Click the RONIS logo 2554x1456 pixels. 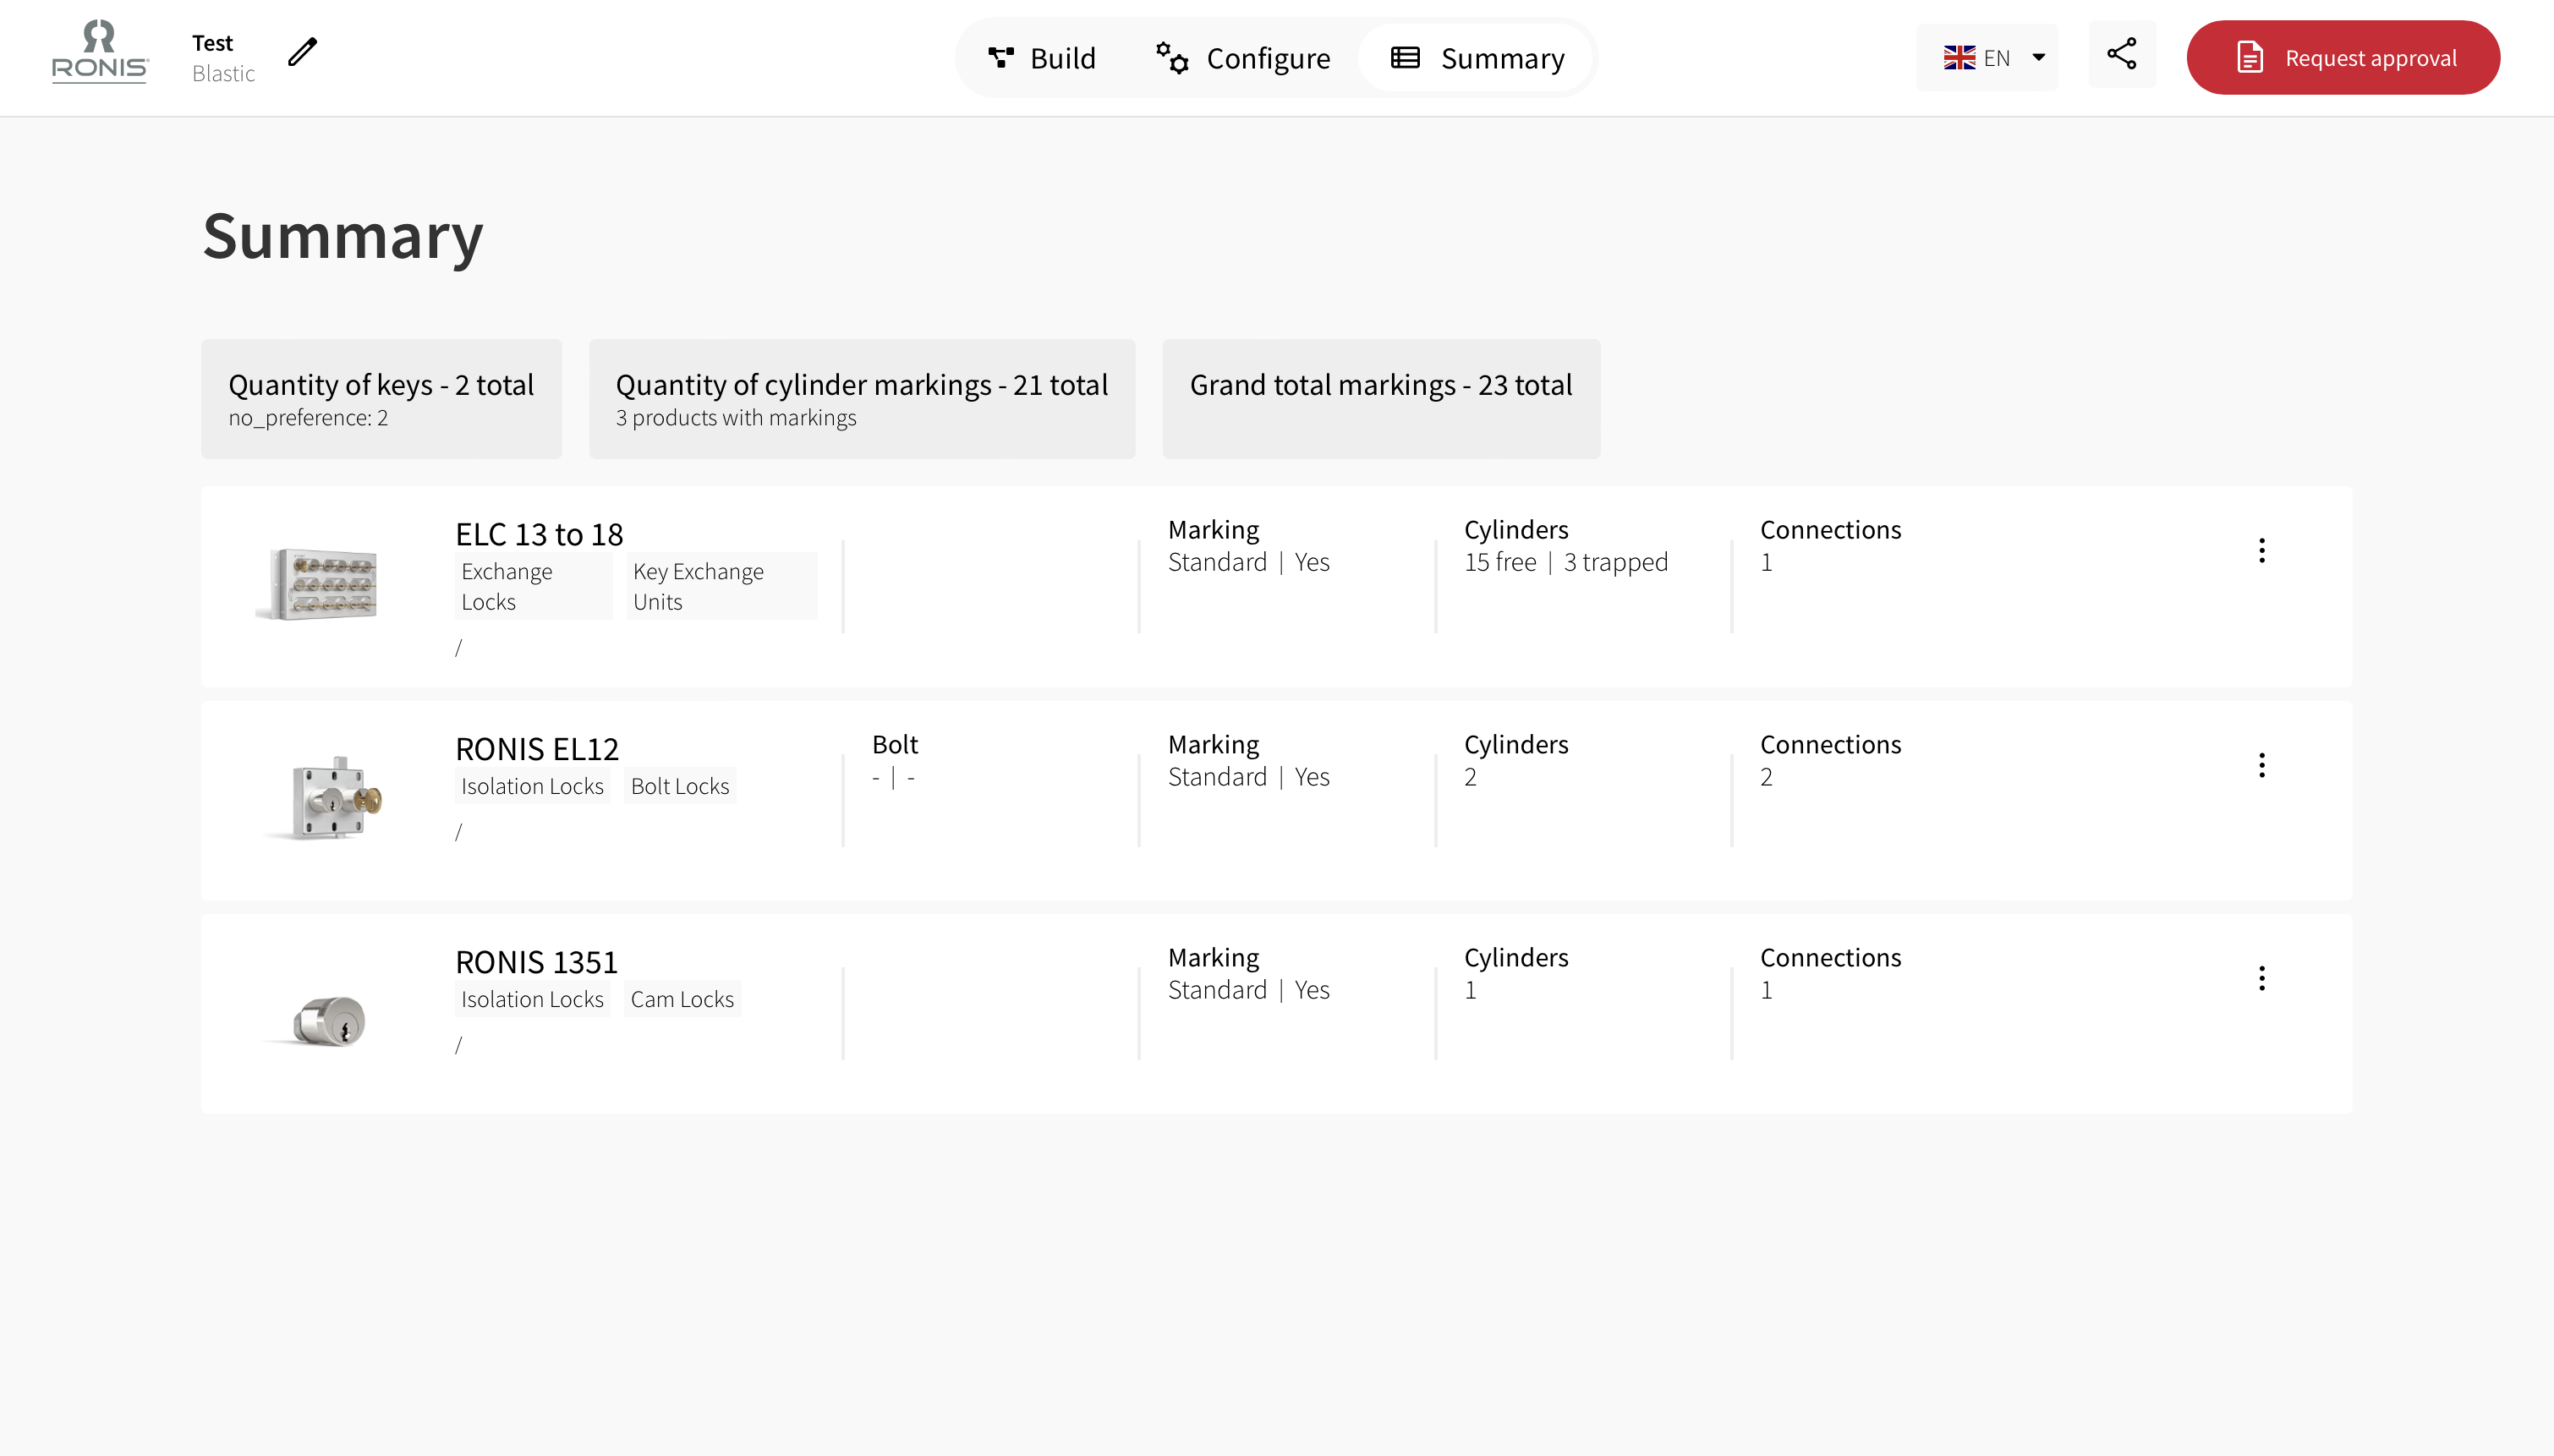coord(99,54)
